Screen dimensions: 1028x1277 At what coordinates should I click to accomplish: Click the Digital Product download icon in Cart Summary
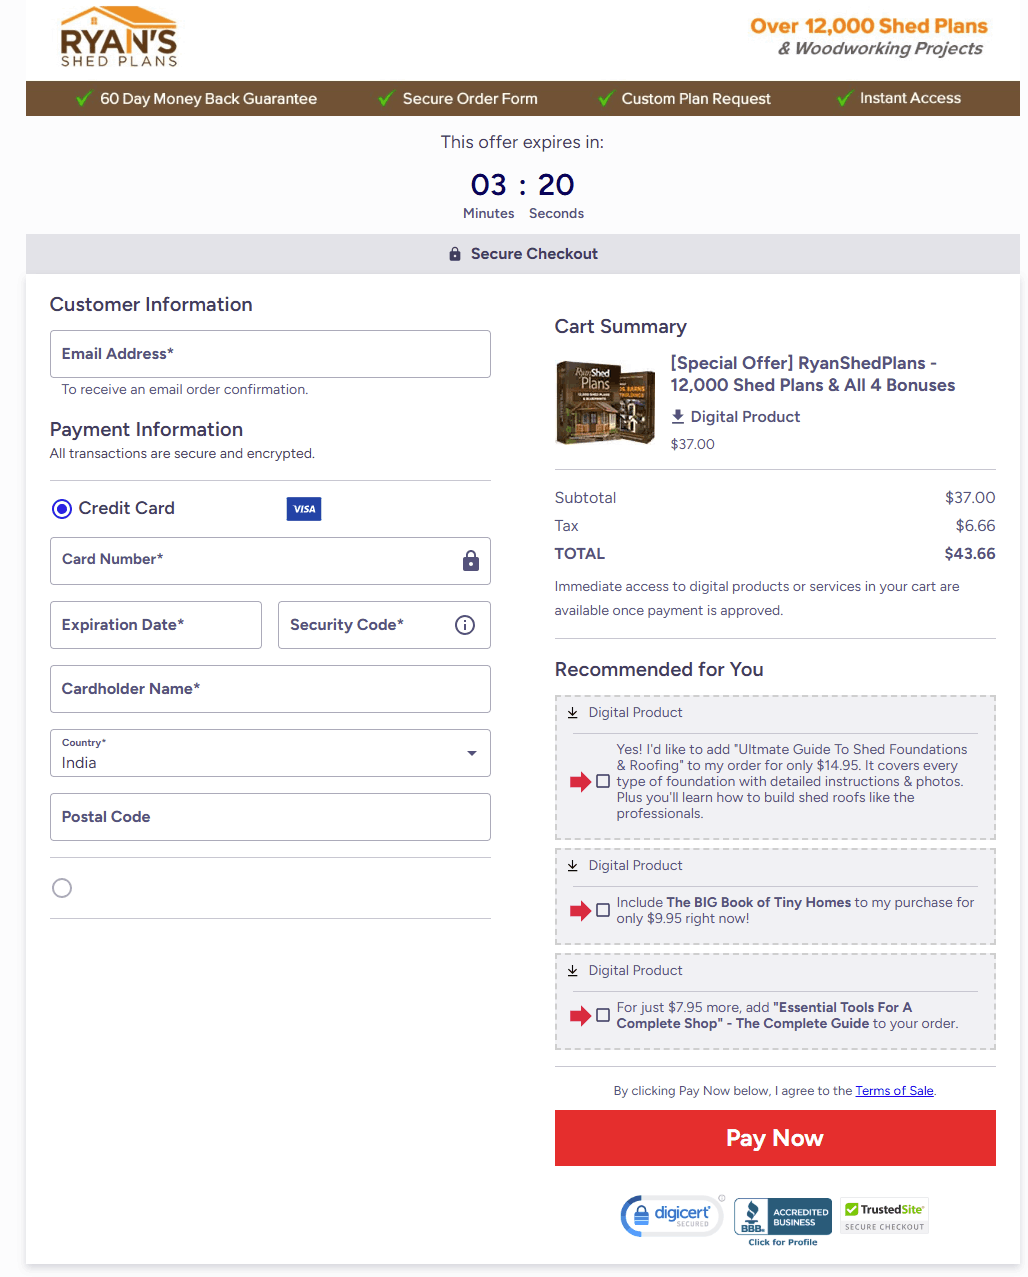click(x=678, y=416)
